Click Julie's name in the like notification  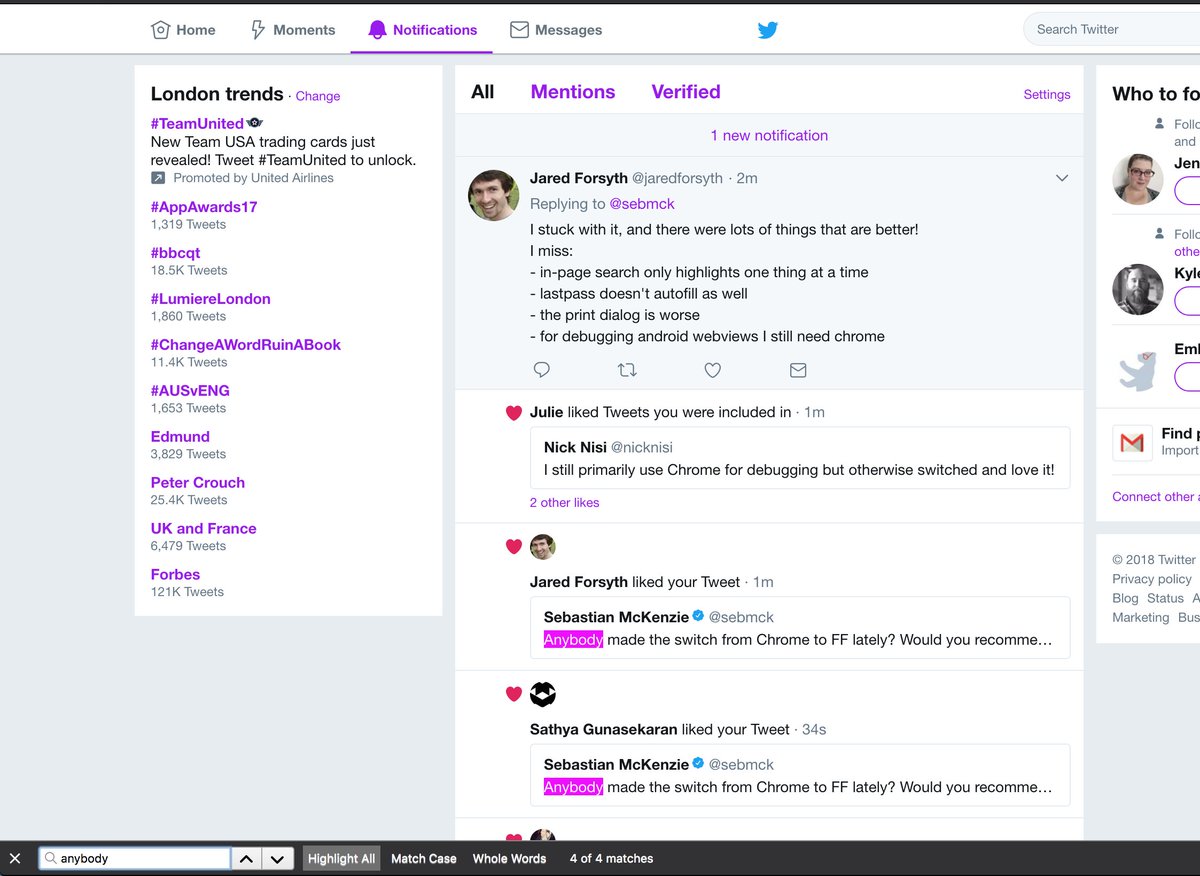546,412
